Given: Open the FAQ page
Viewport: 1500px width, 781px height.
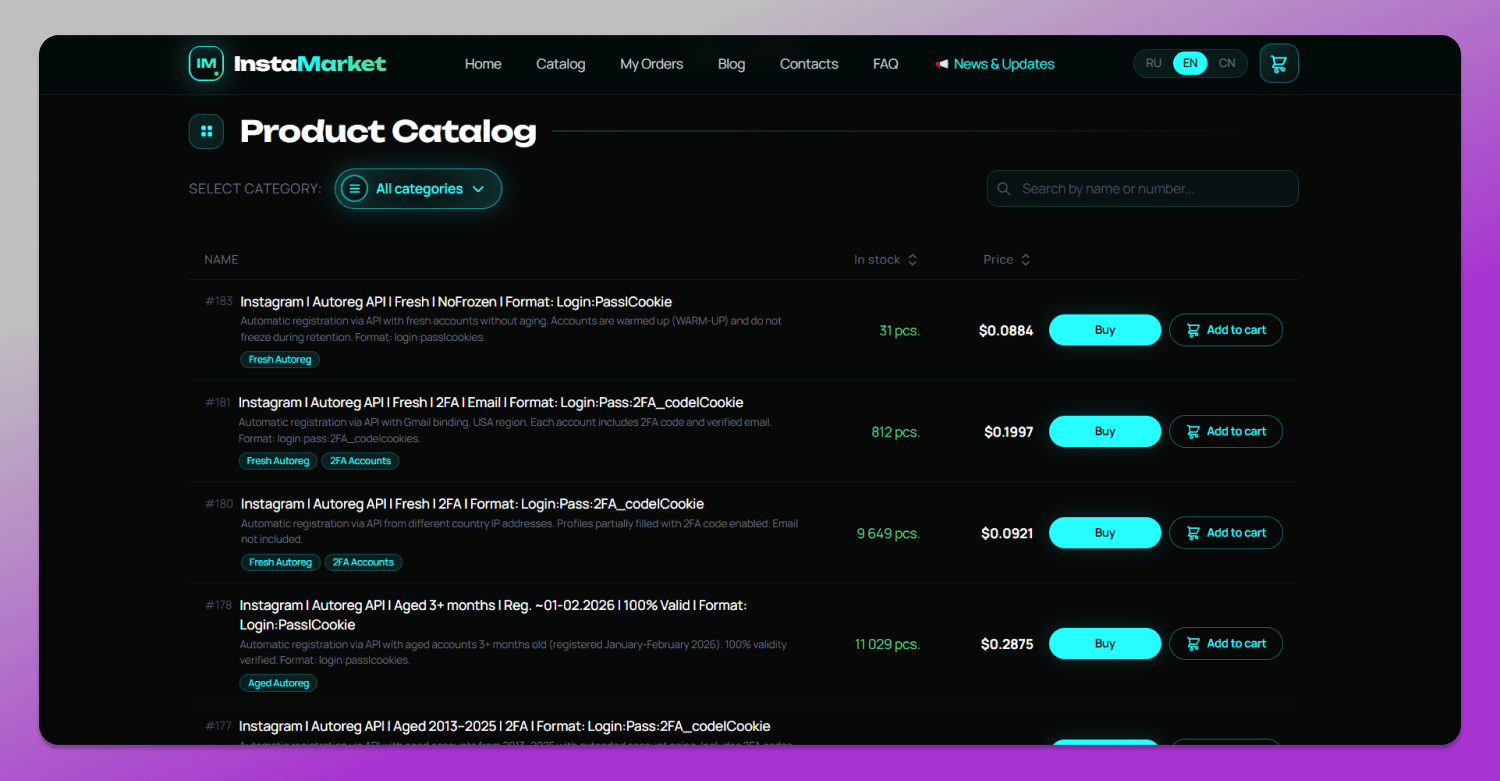Looking at the screenshot, I should (x=885, y=64).
